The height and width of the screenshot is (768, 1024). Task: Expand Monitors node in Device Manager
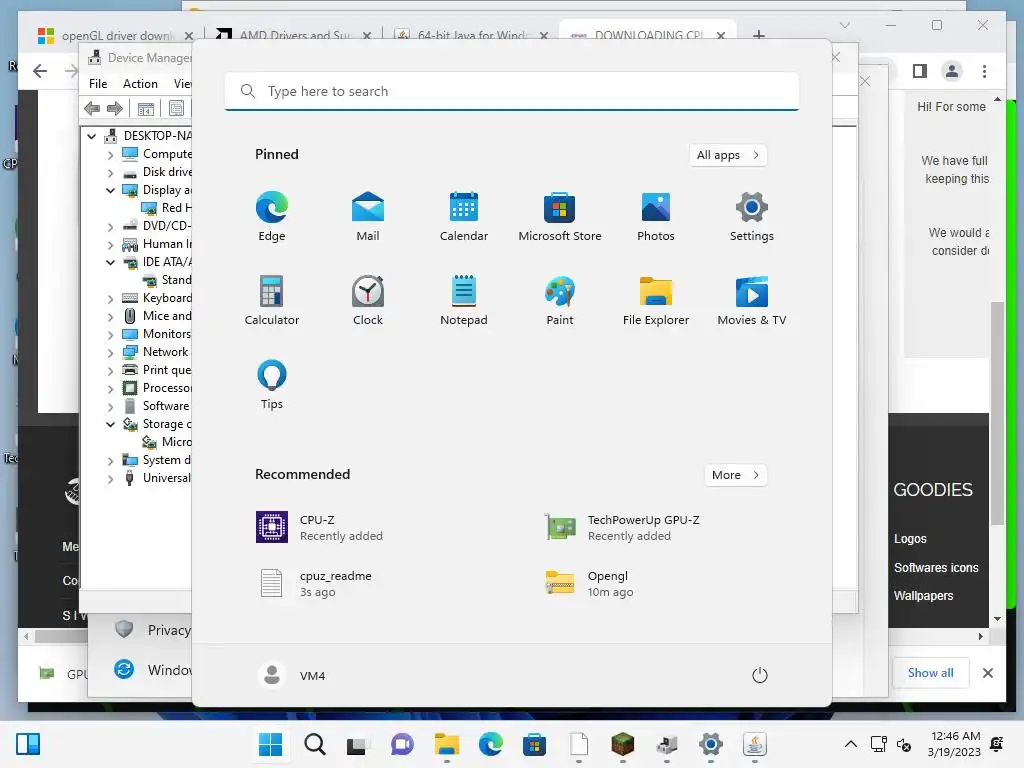110,334
